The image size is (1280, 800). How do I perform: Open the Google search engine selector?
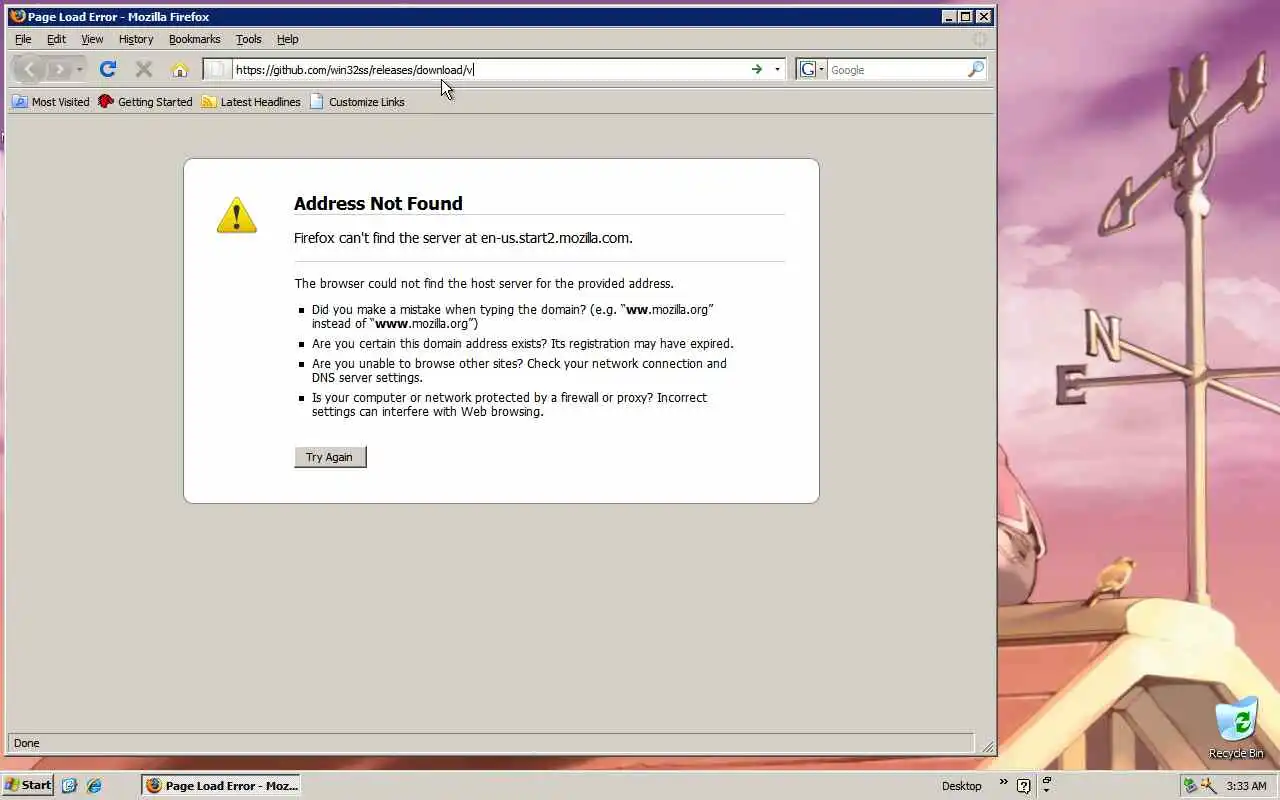pos(812,69)
